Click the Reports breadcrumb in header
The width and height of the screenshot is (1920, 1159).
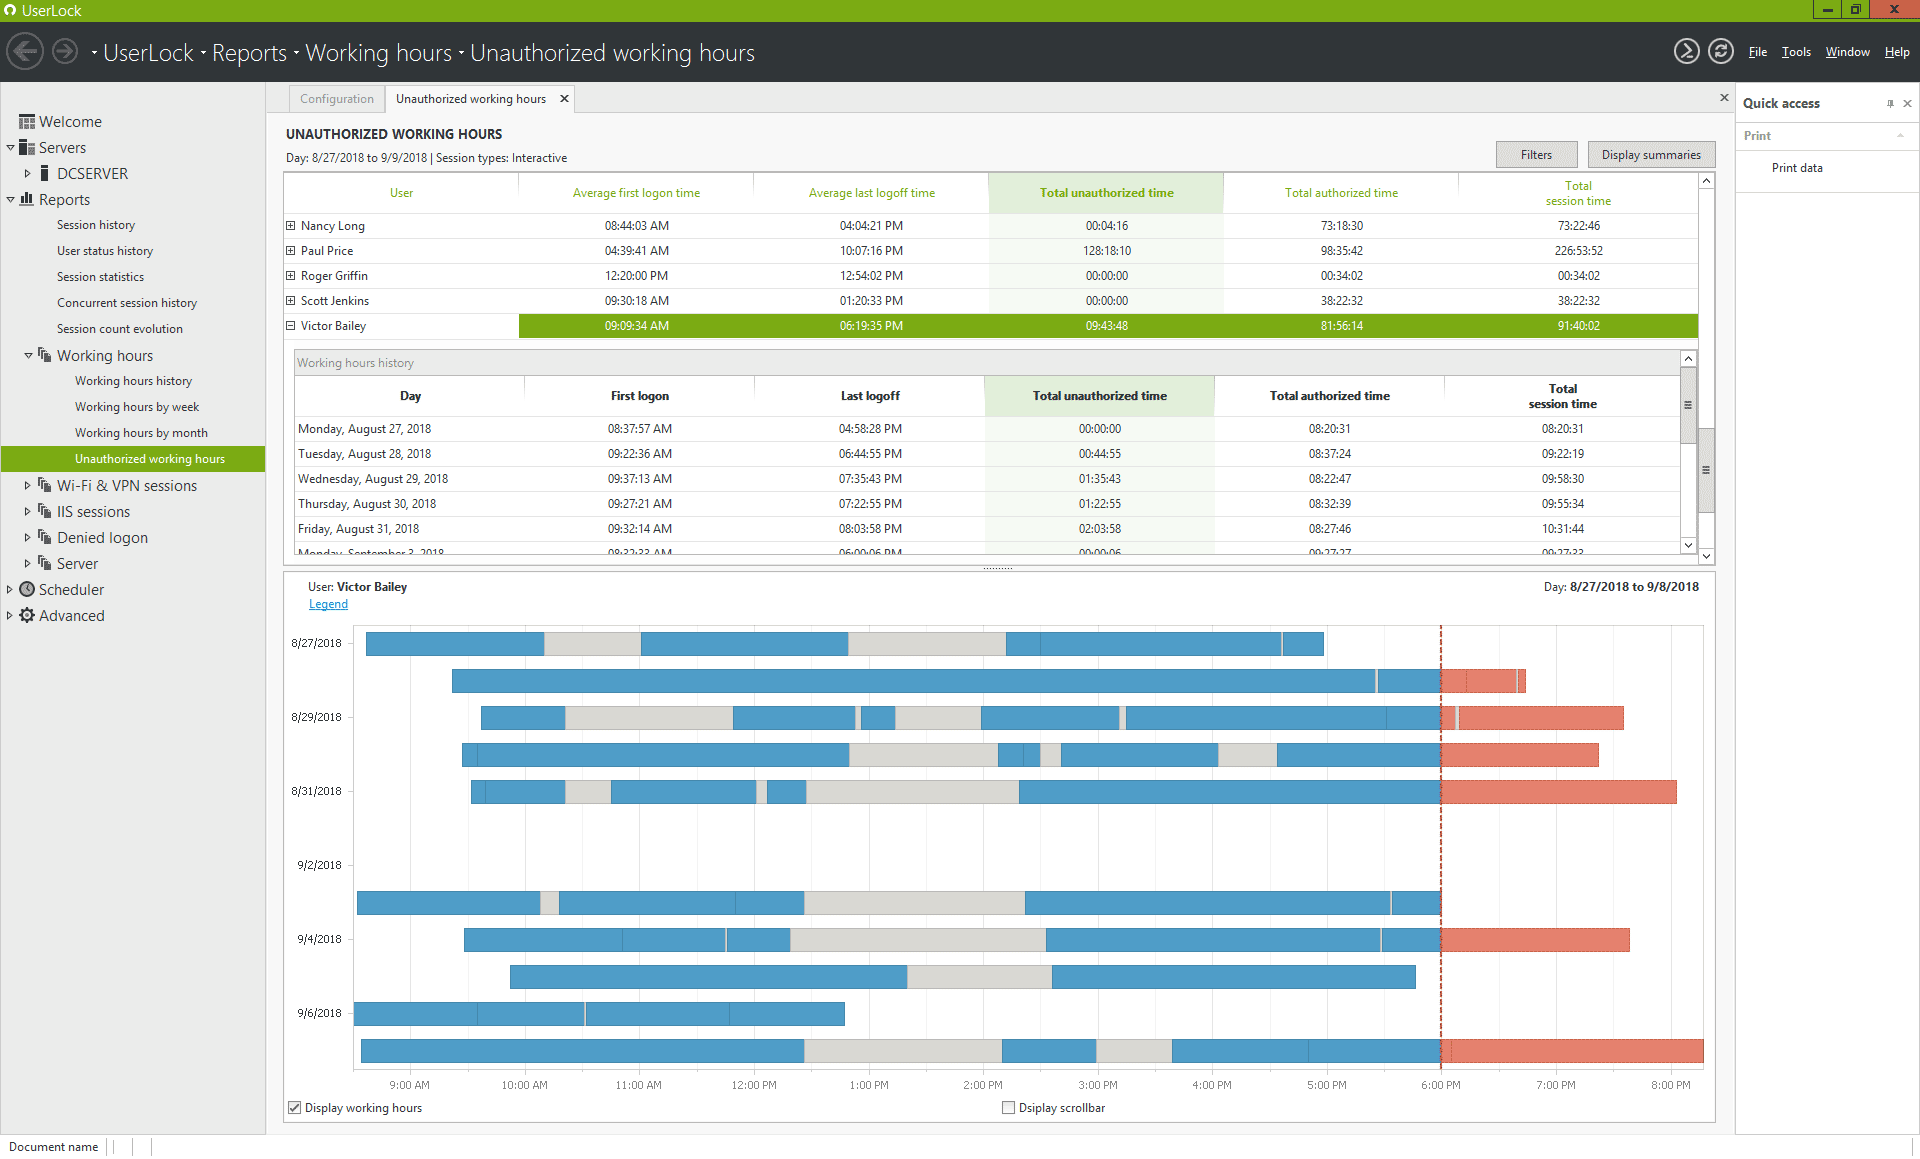point(249,53)
